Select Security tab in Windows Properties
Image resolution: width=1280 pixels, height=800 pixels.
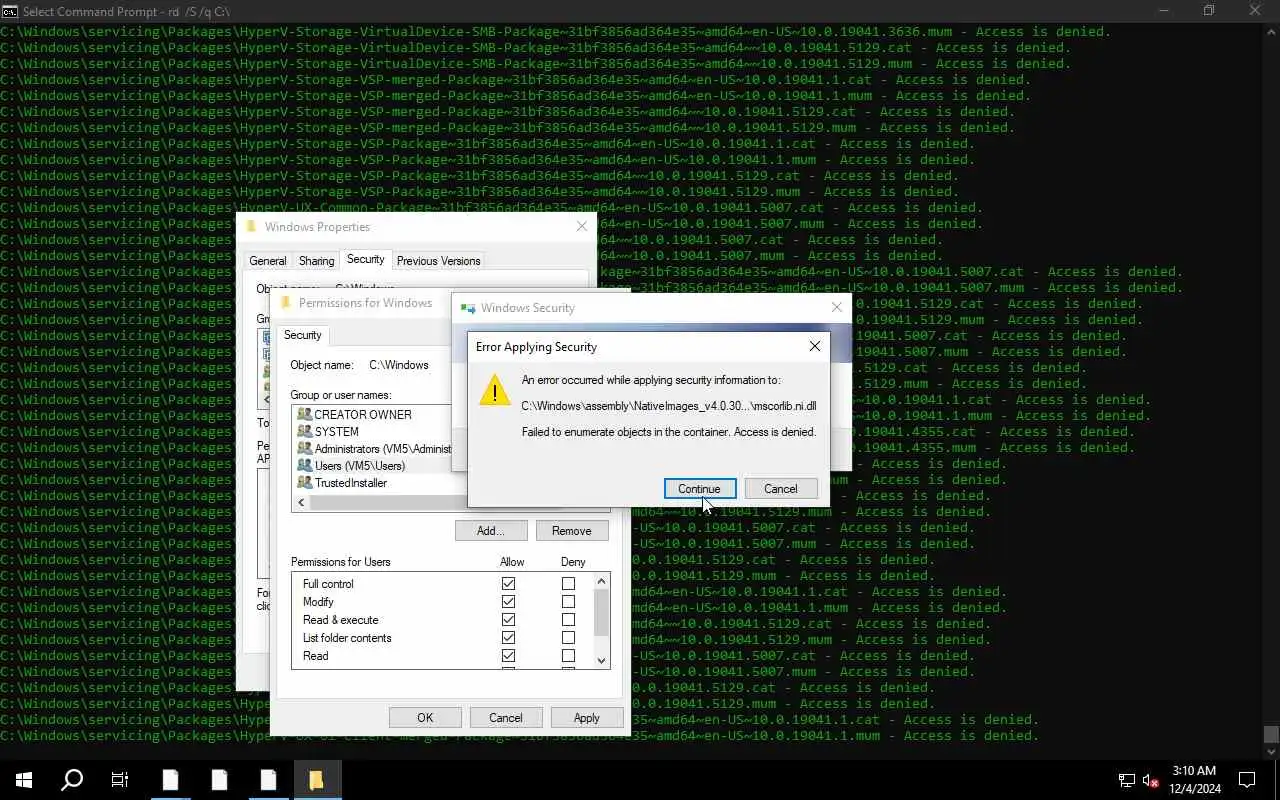pos(365,259)
